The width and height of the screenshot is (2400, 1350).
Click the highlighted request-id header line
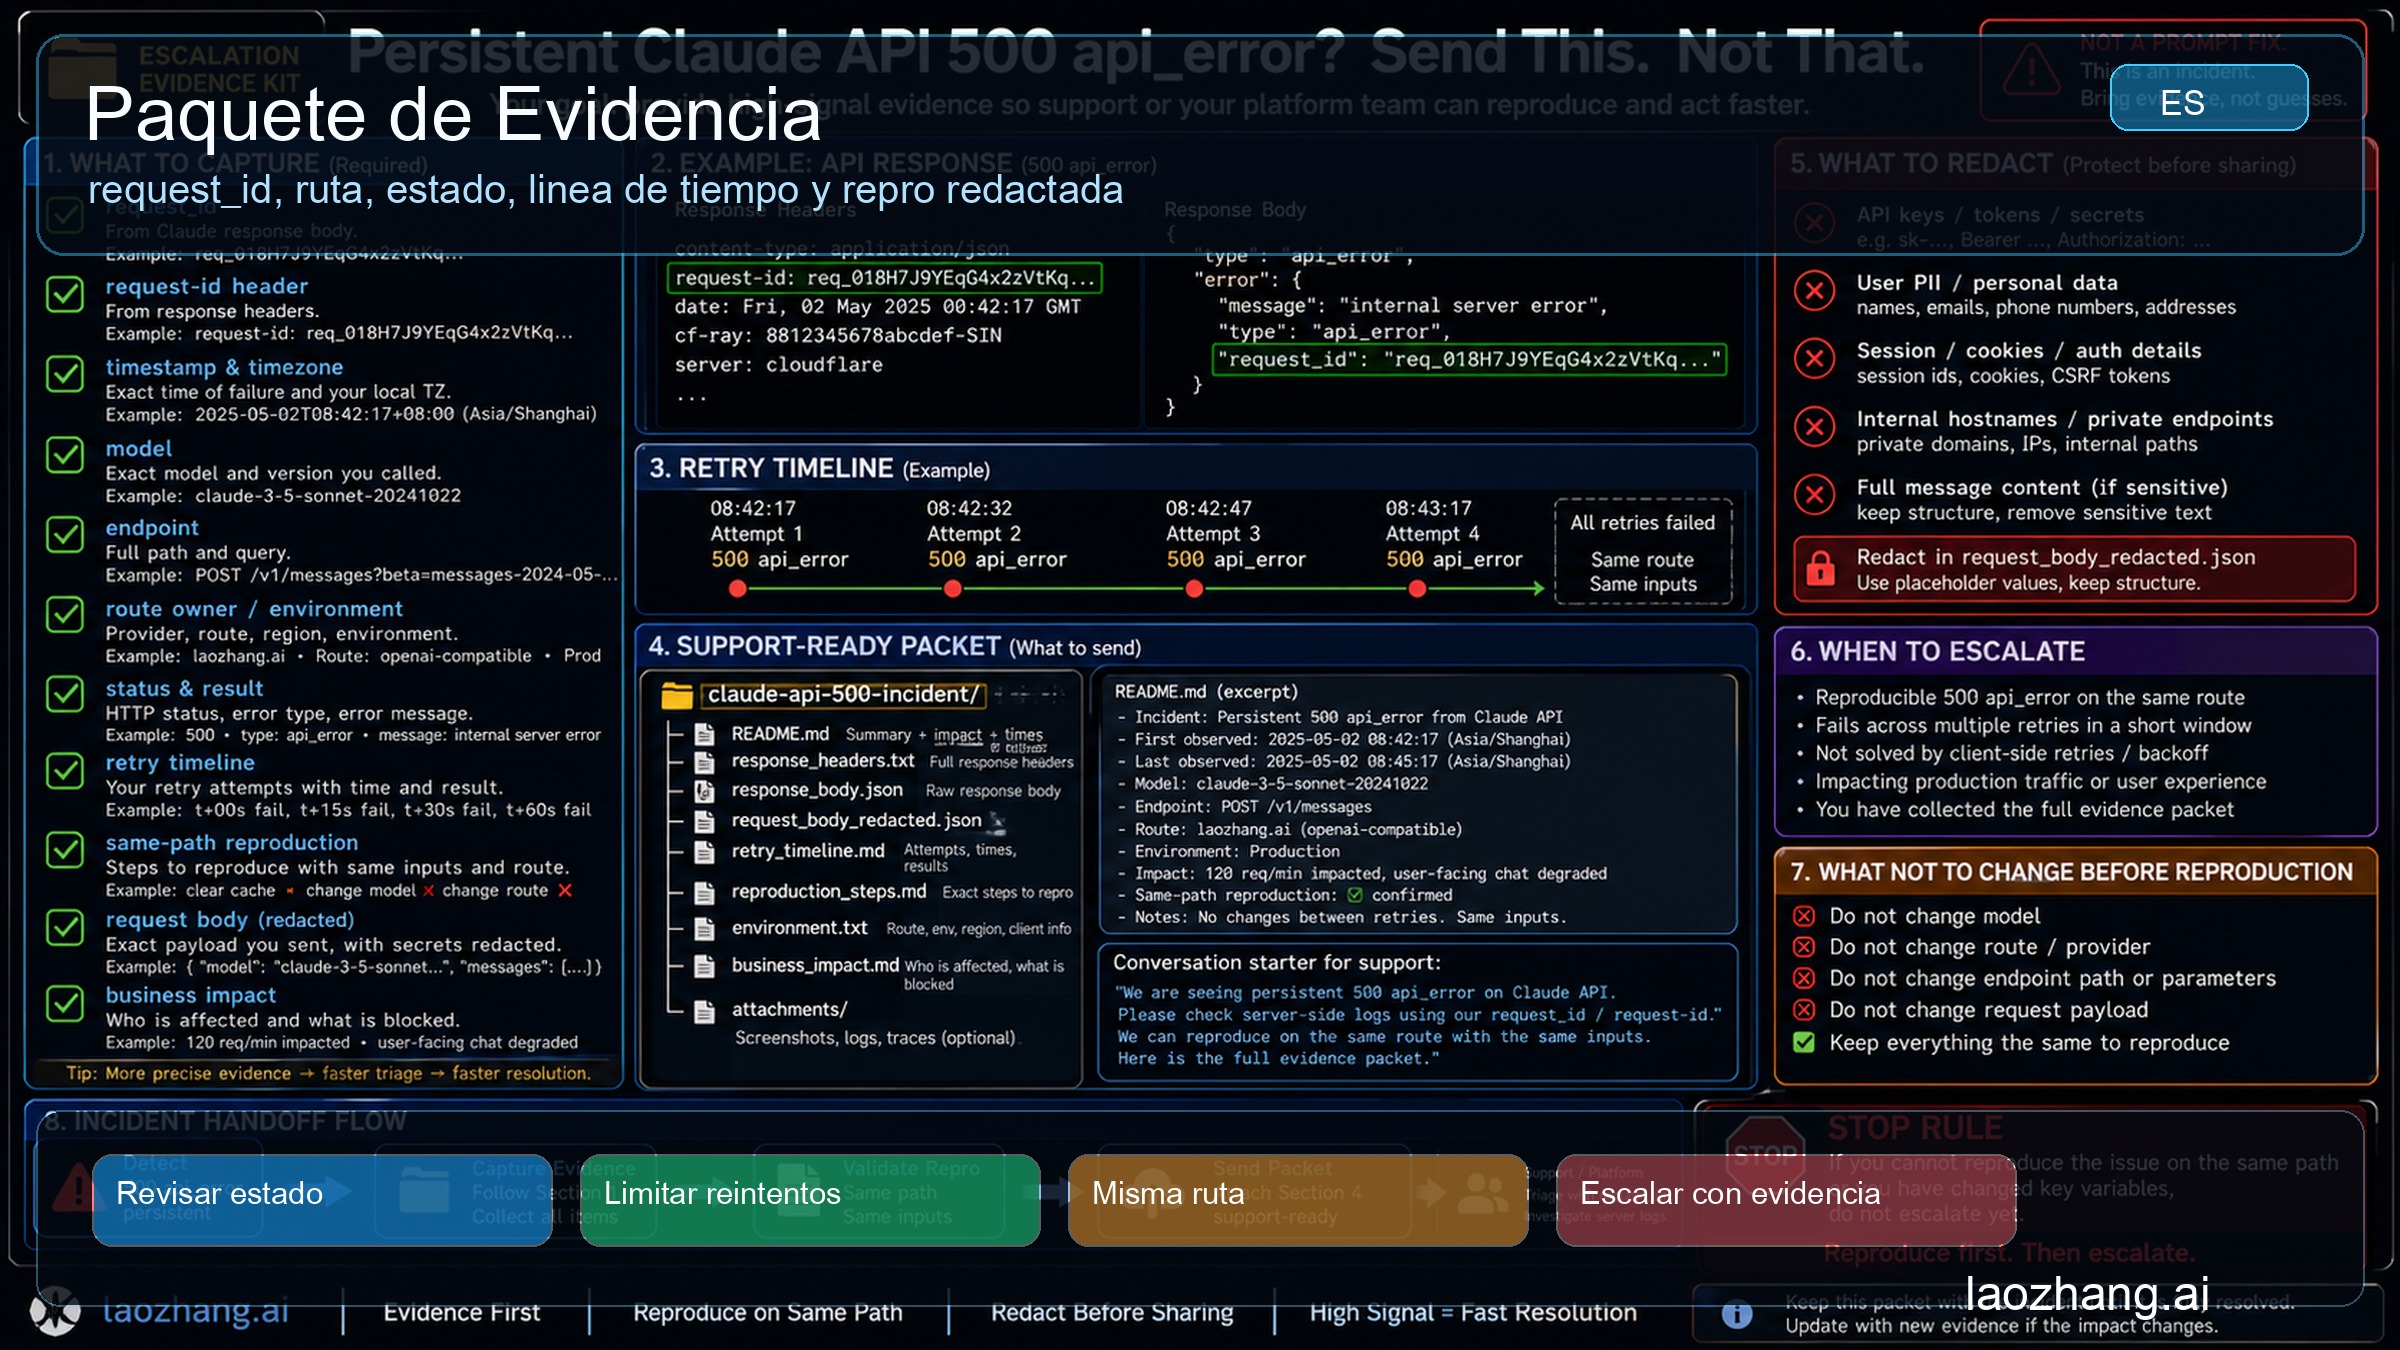(885, 278)
